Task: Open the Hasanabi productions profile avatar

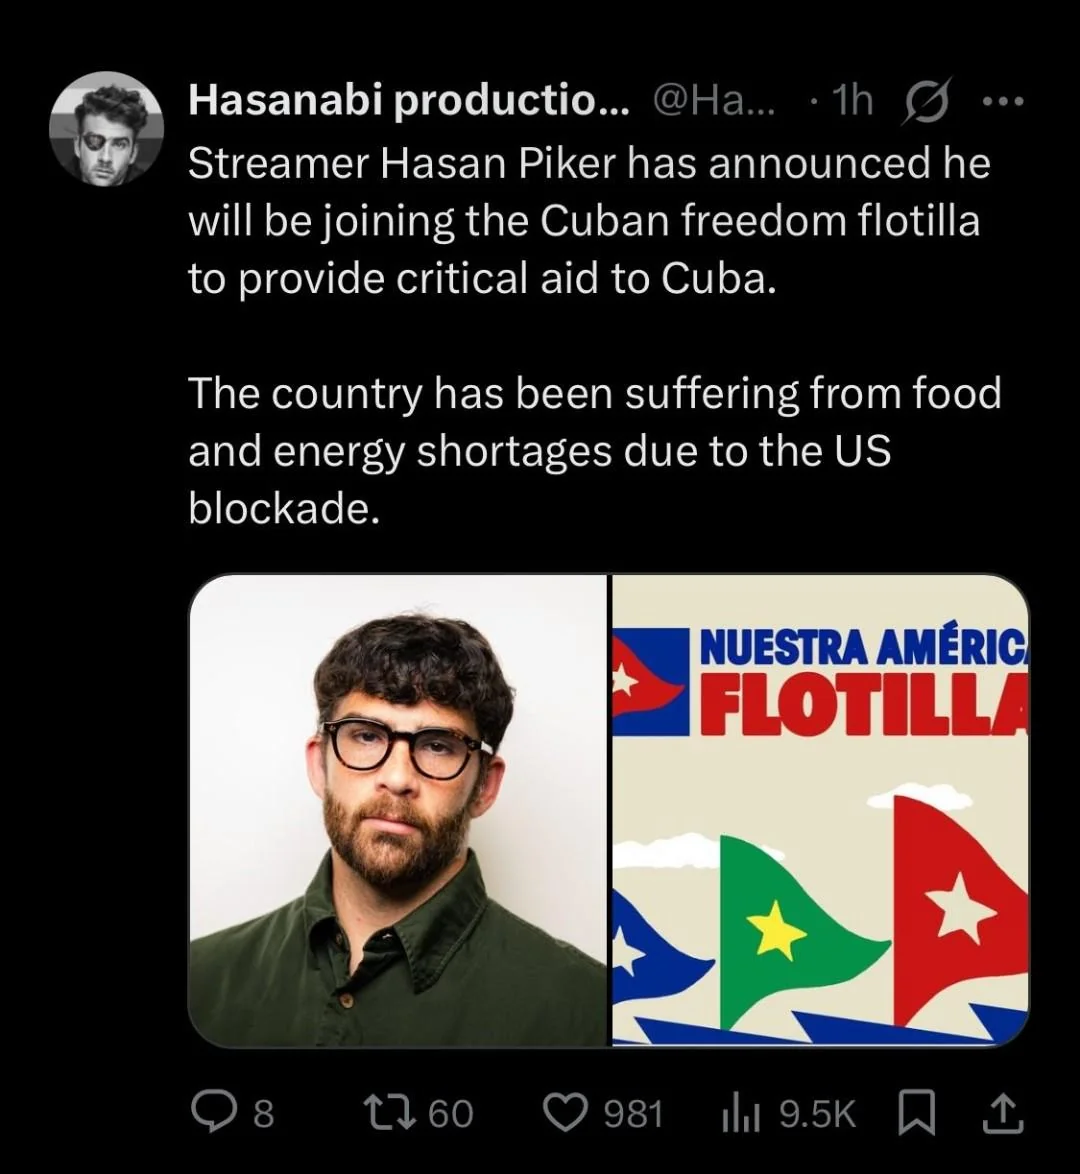Action: [x=106, y=129]
